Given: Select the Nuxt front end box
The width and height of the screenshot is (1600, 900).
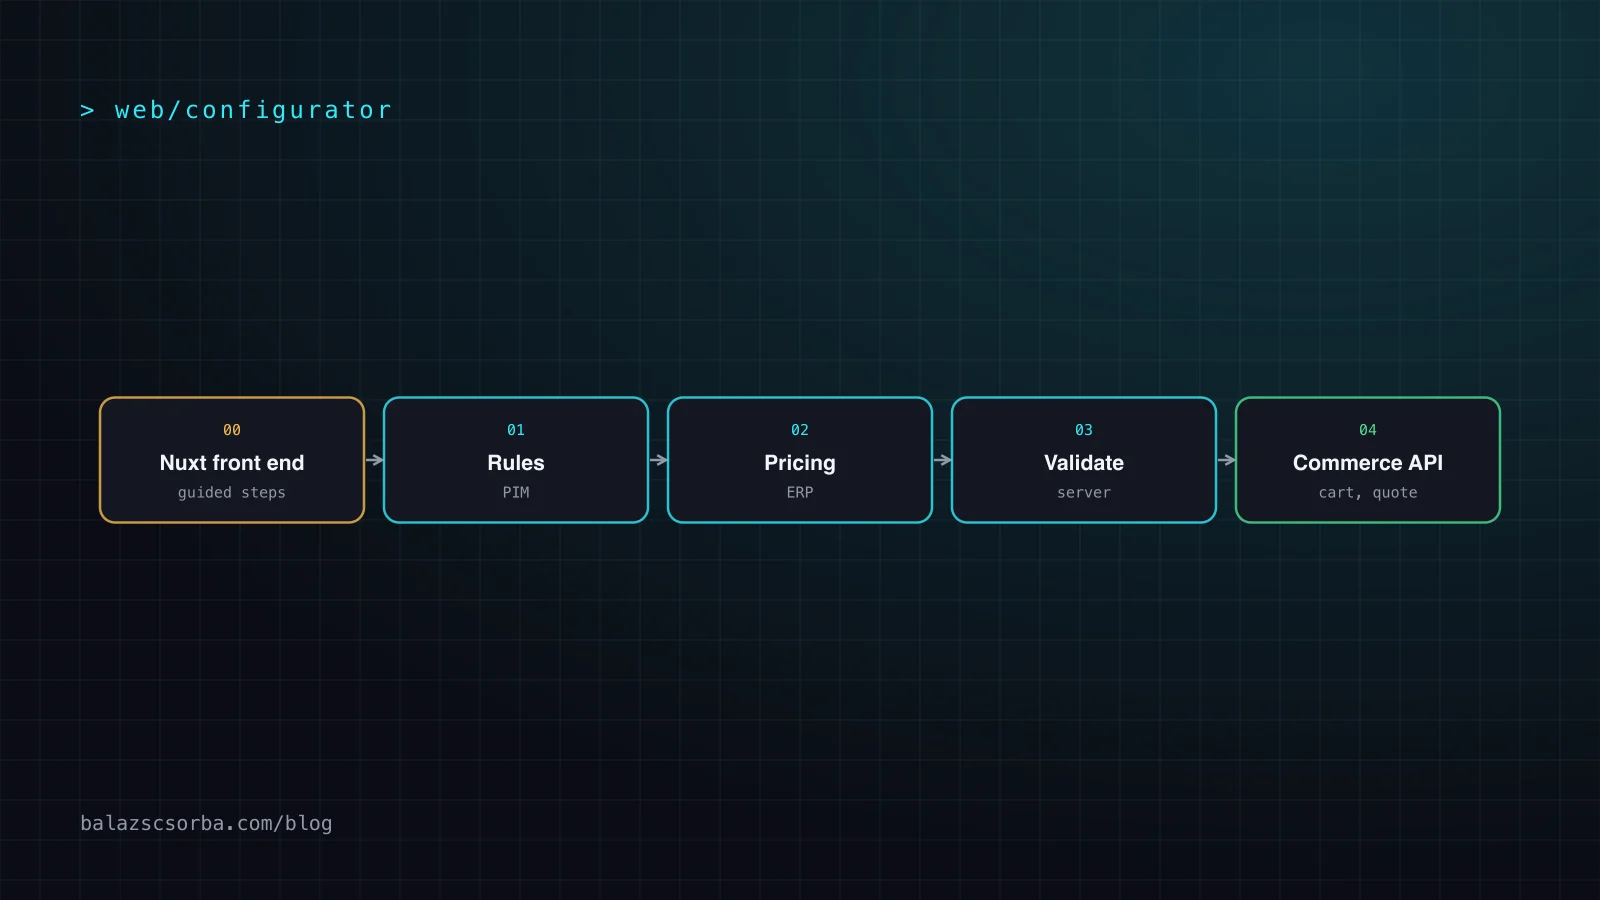Looking at the screenshot, I should coord(232,460).
